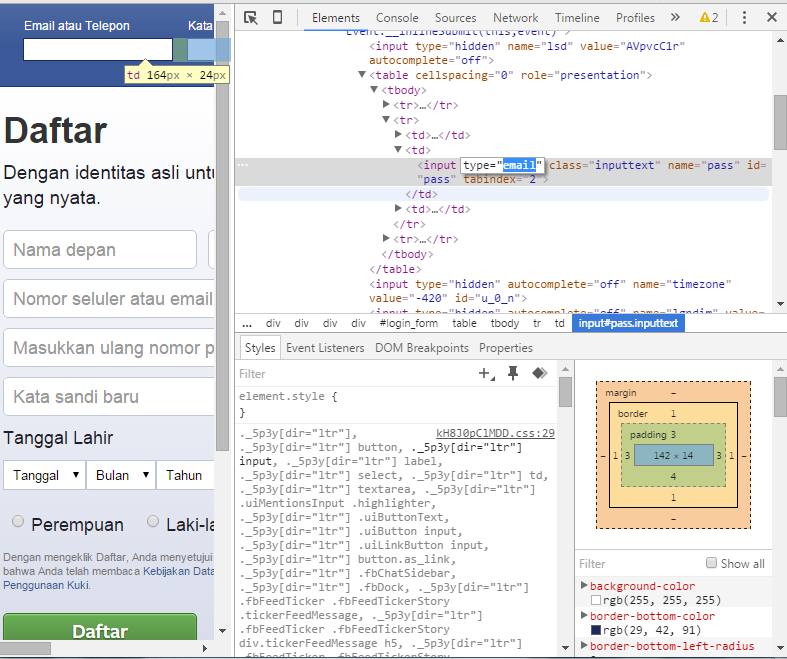Viewport: 787px width, 659px height.
Task: Select the Laki-laki radio button
Action: tap(153, 521)
